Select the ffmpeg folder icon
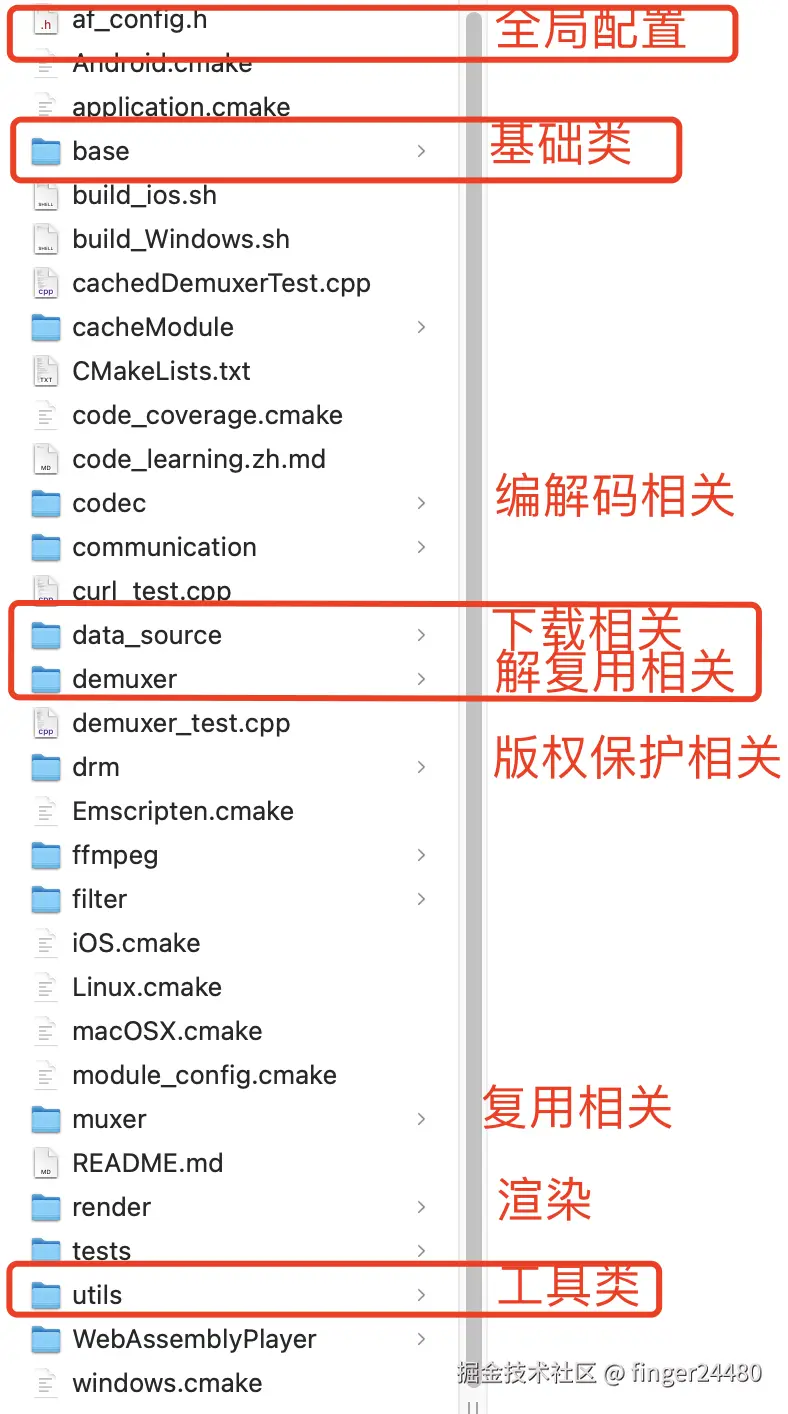The image size is (788, 1414). [x=46, y=855]
